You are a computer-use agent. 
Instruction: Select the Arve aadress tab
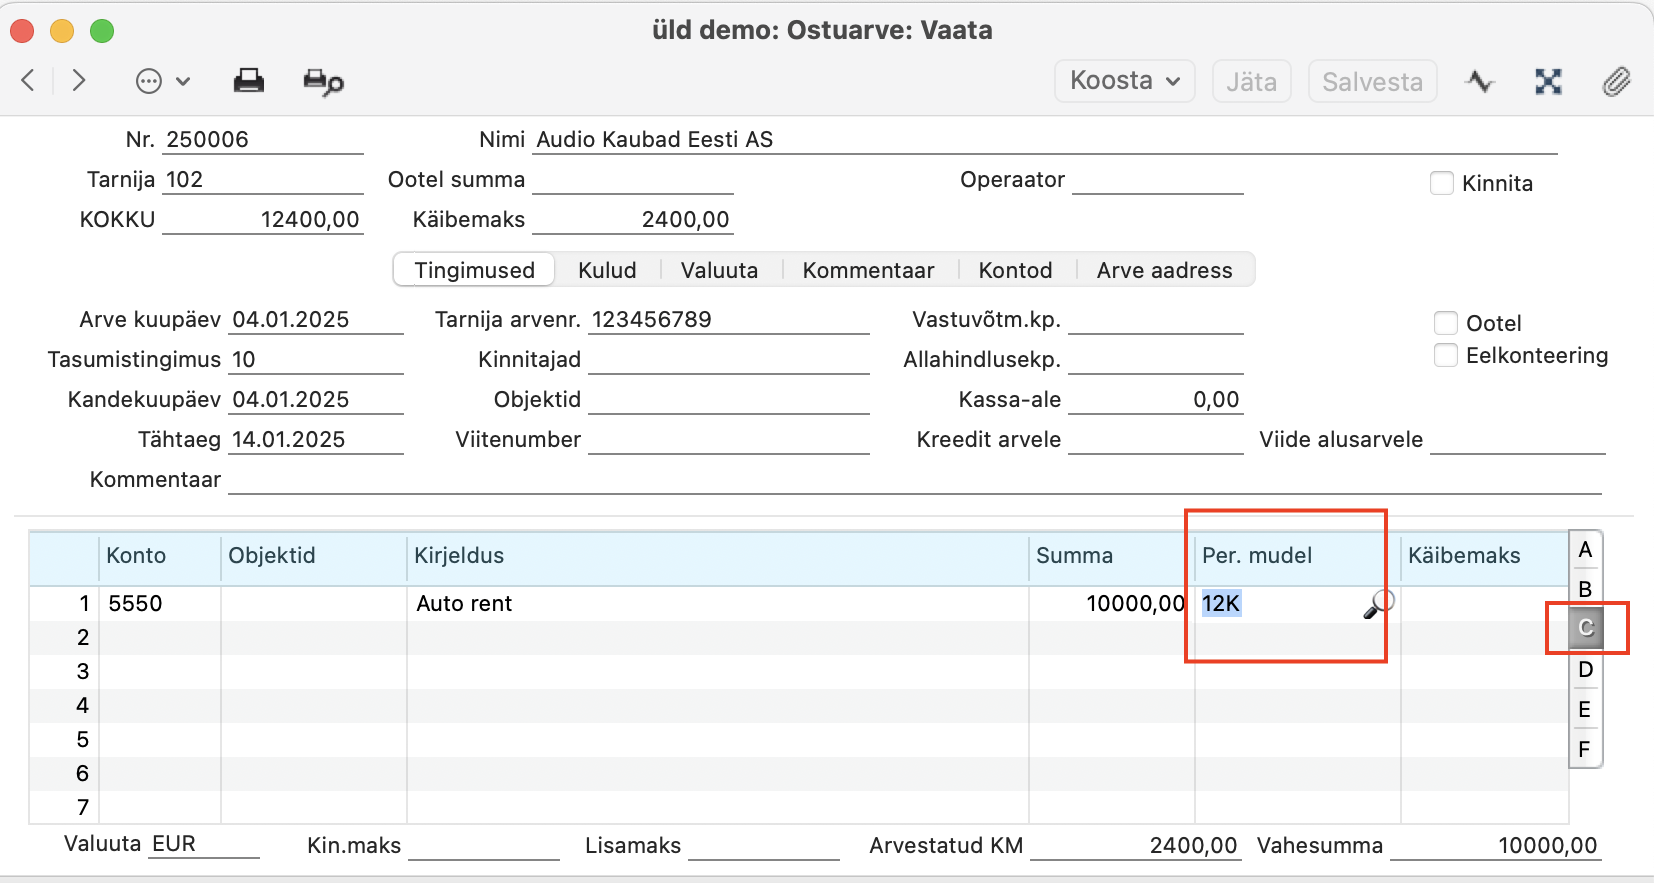[1164, 270]
